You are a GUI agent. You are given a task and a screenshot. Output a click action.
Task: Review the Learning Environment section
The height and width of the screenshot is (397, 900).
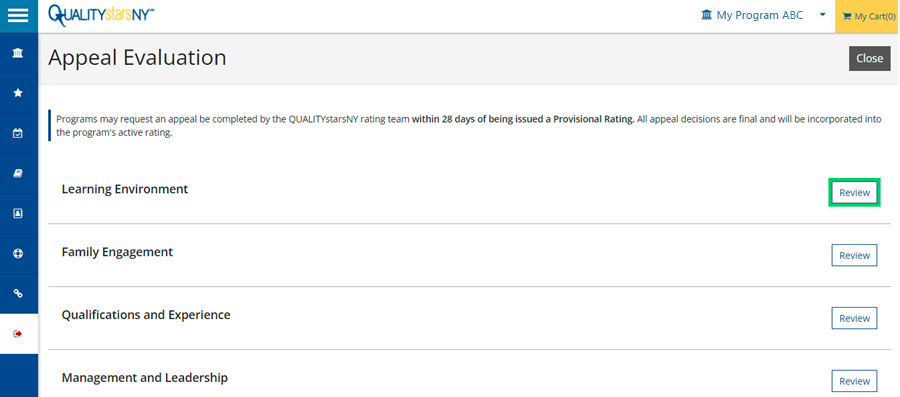(854, 193)
